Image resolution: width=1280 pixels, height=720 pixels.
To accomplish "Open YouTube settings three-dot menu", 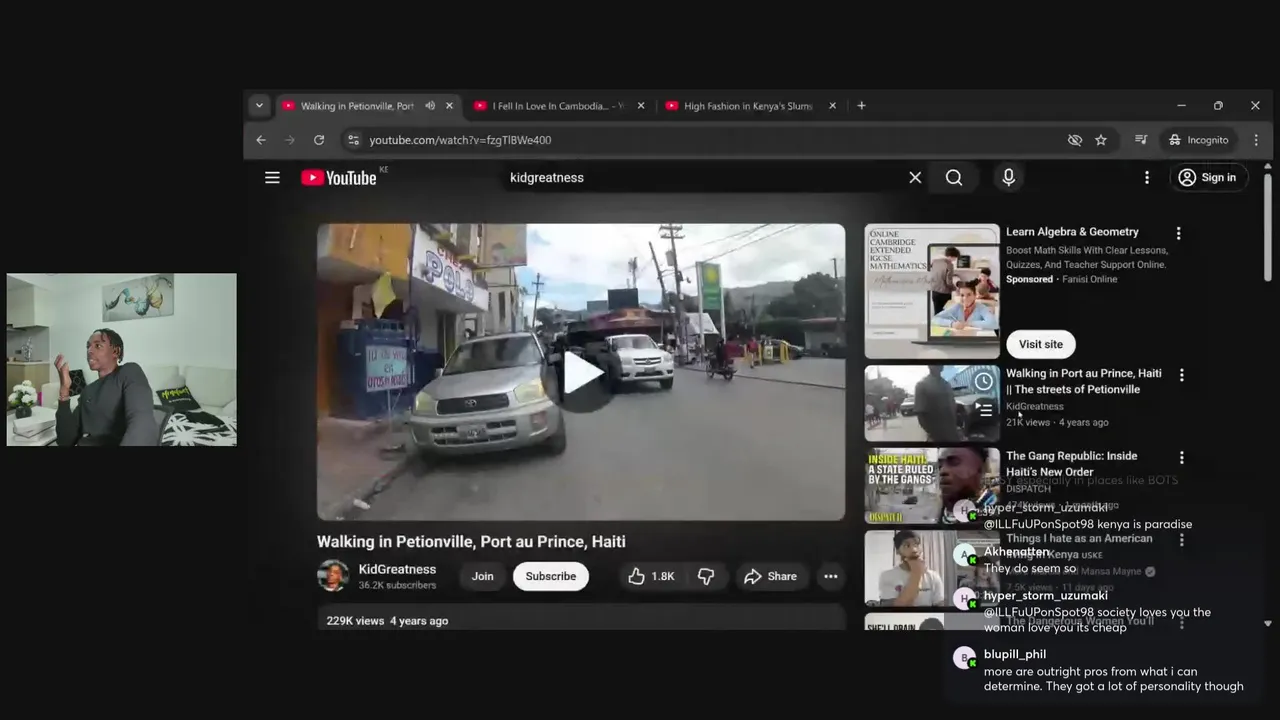I will point(1147,177).
